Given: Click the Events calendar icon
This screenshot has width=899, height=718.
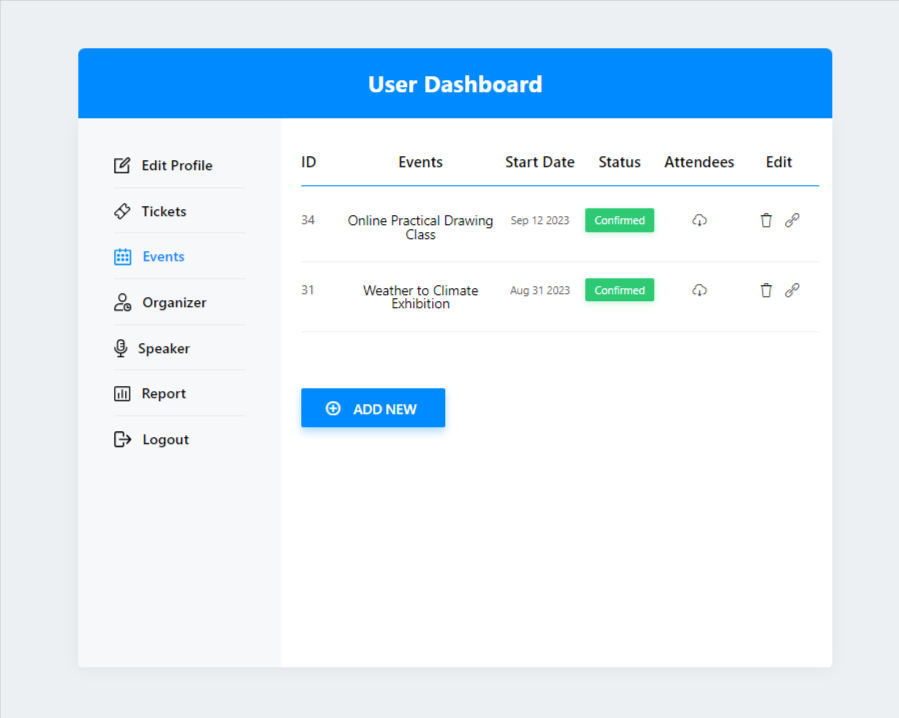Looking at the screenshot, I should pos(122,257).
